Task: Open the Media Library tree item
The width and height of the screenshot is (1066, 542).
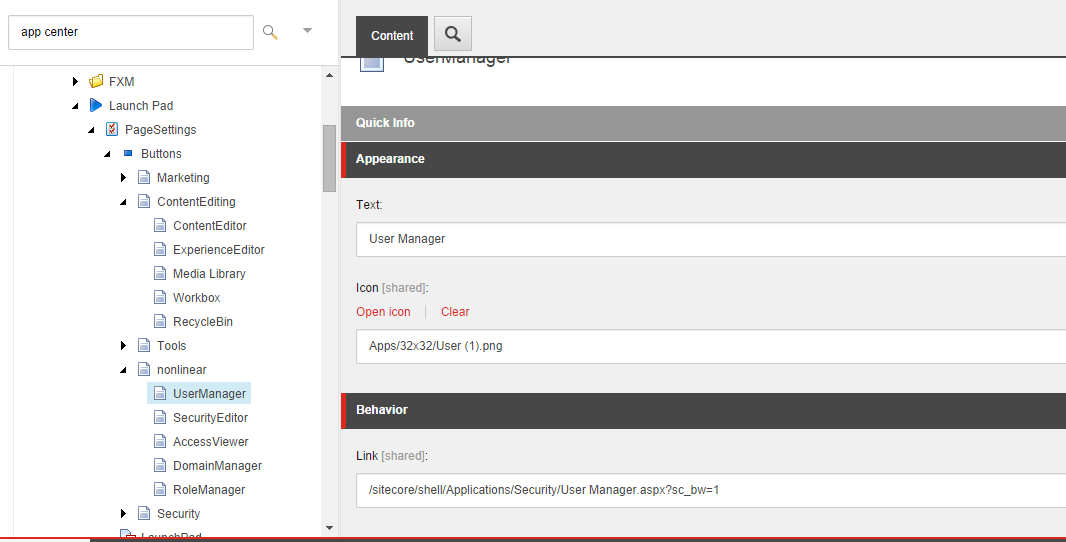Action: pos(209,273)
